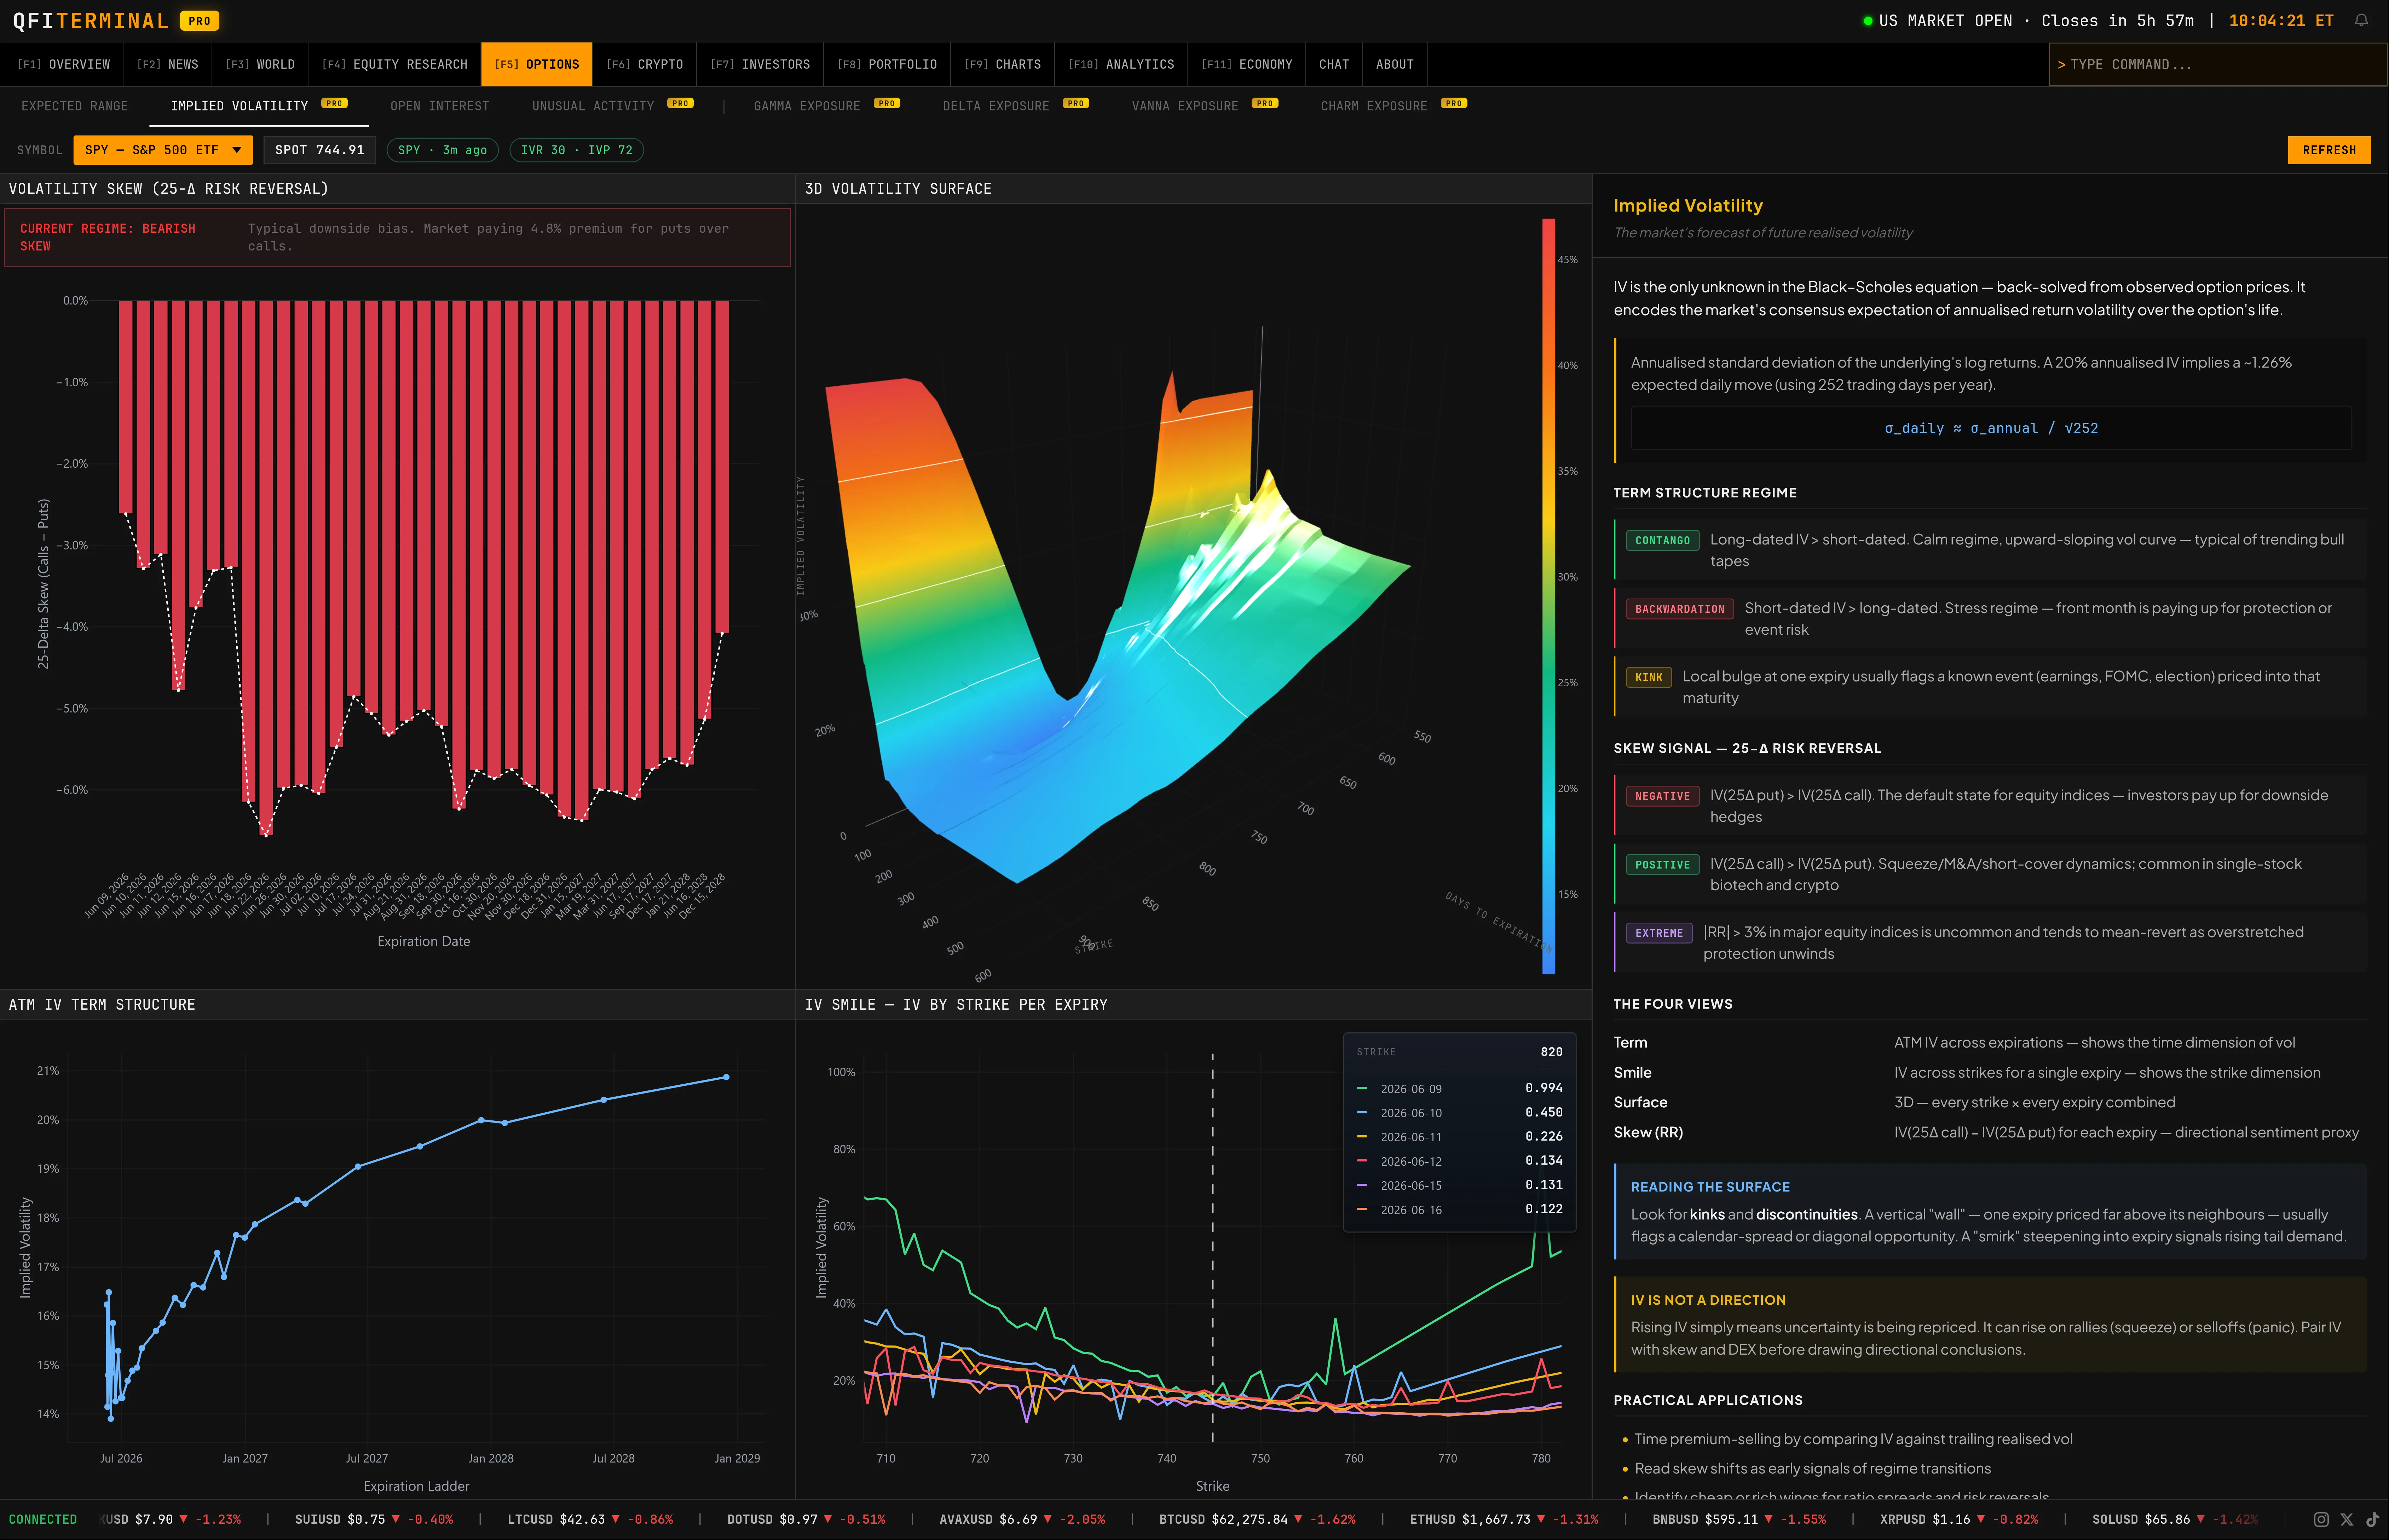Click the 2026-06-09 series in the smile legend
This screenshot has height=1540, width=2389.
pos(1459,1088)
